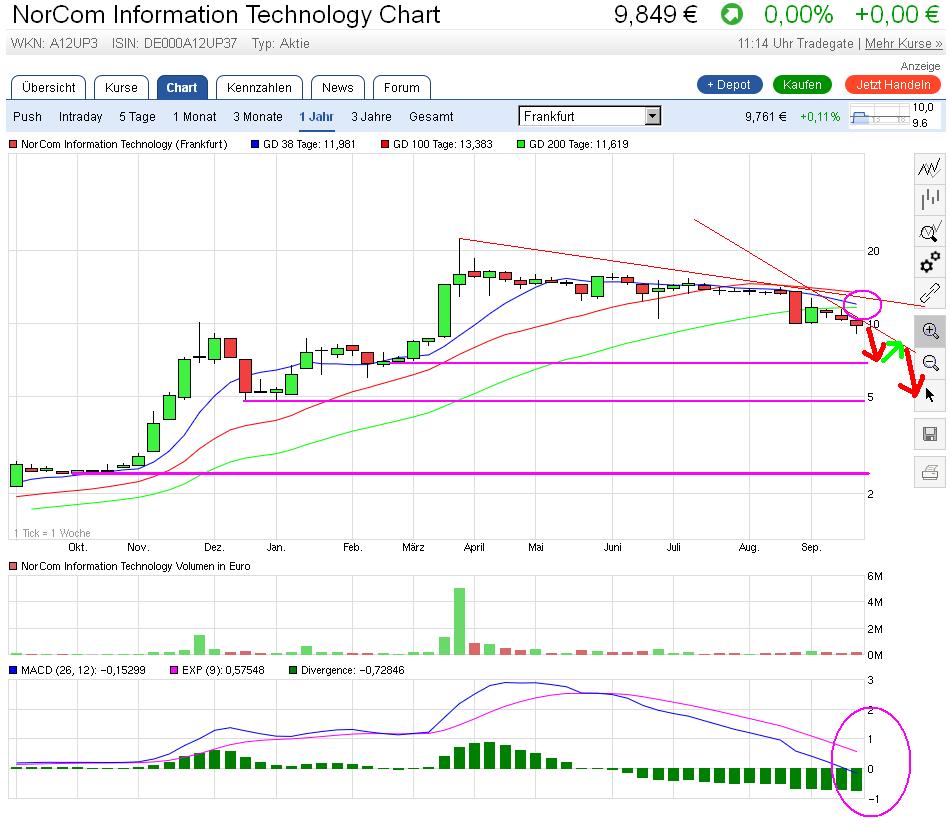Open chart analysis magnifier tool
950x836 pixels.
pos(929,231)
